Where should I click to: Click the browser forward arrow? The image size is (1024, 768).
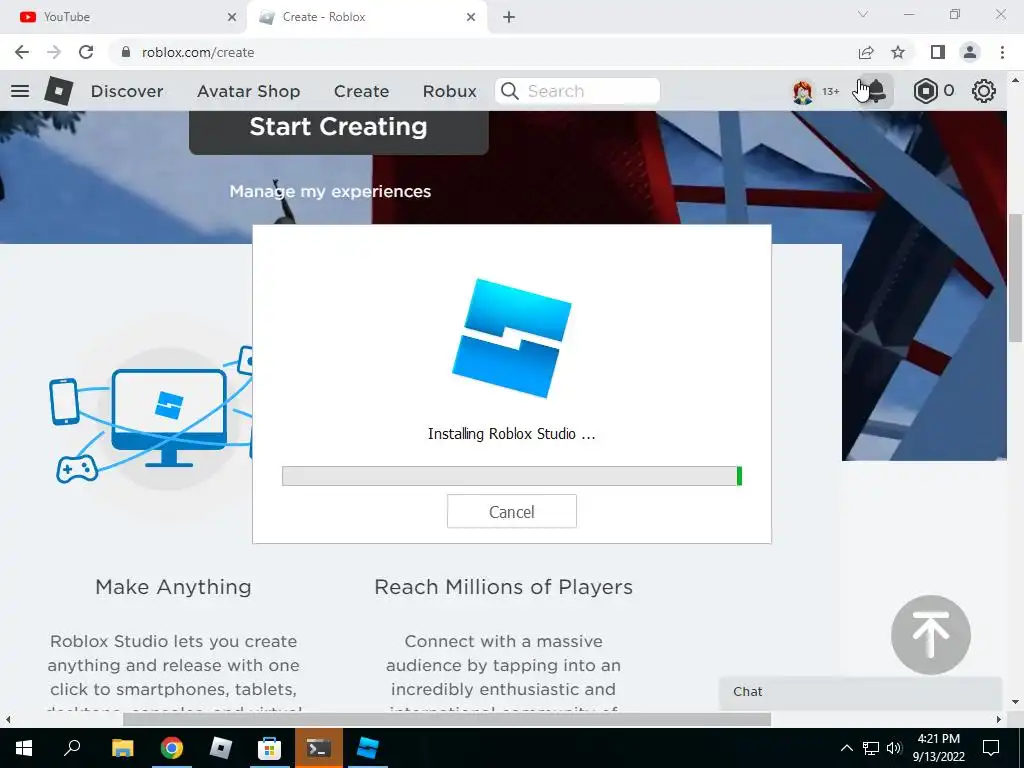tap(54, 52)
